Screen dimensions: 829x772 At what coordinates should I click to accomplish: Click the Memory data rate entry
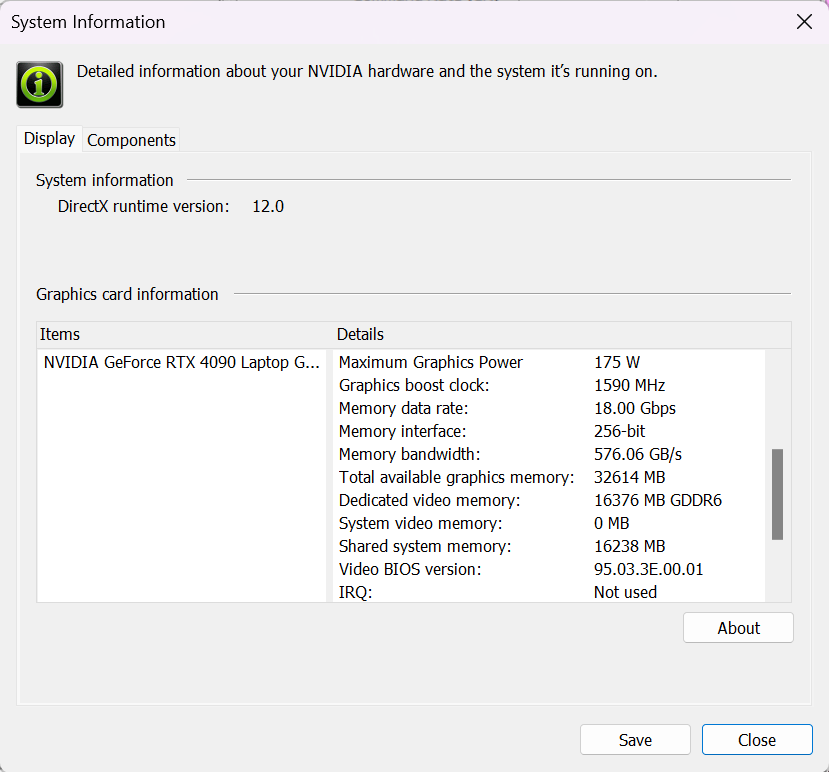403,408
